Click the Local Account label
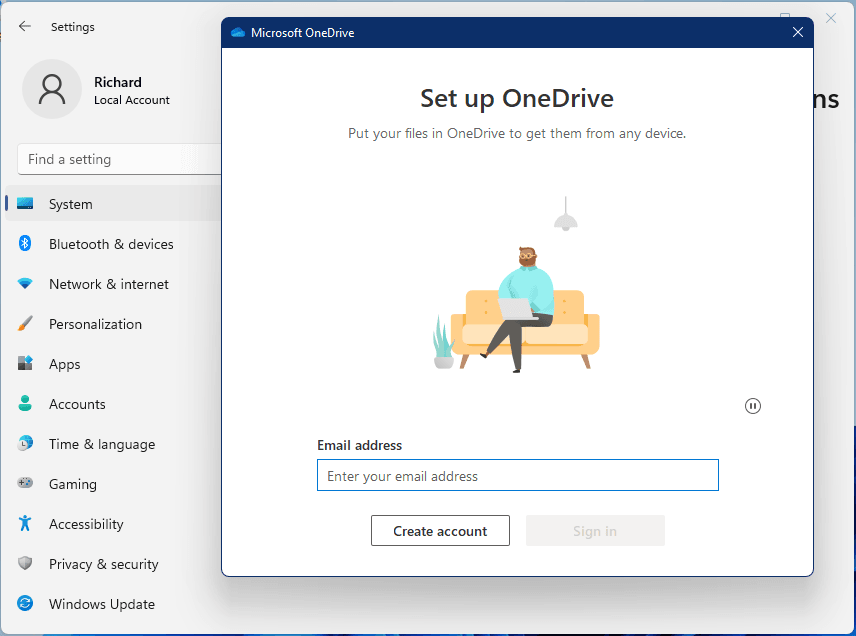Viewport: 856px width, 636px height. pyautogui.click(x=132, y=100)
